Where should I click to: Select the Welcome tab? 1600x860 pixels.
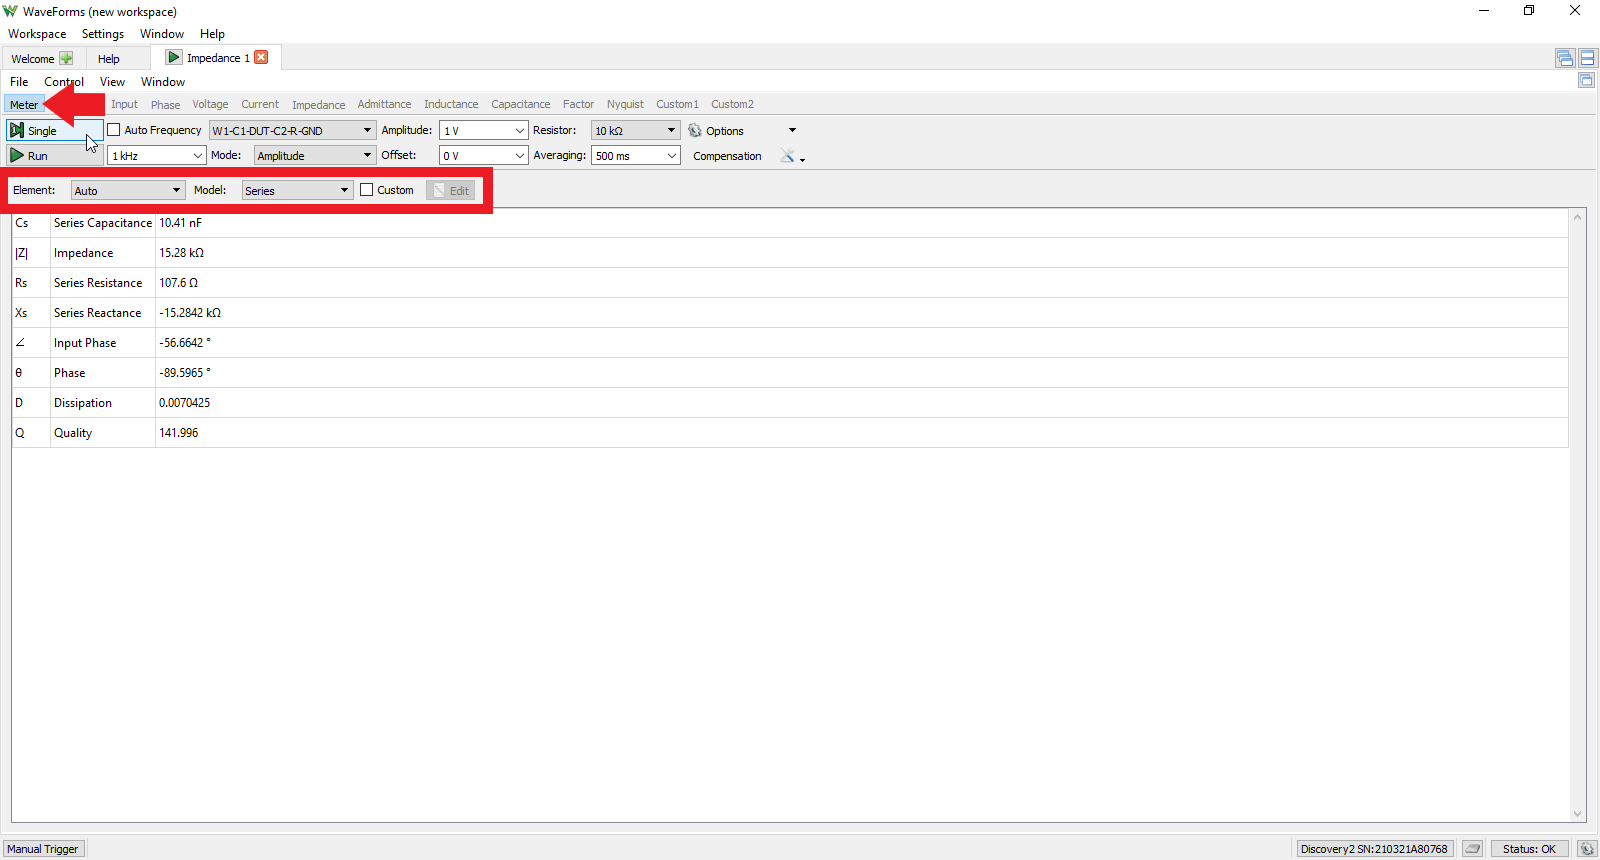[42, 58]
